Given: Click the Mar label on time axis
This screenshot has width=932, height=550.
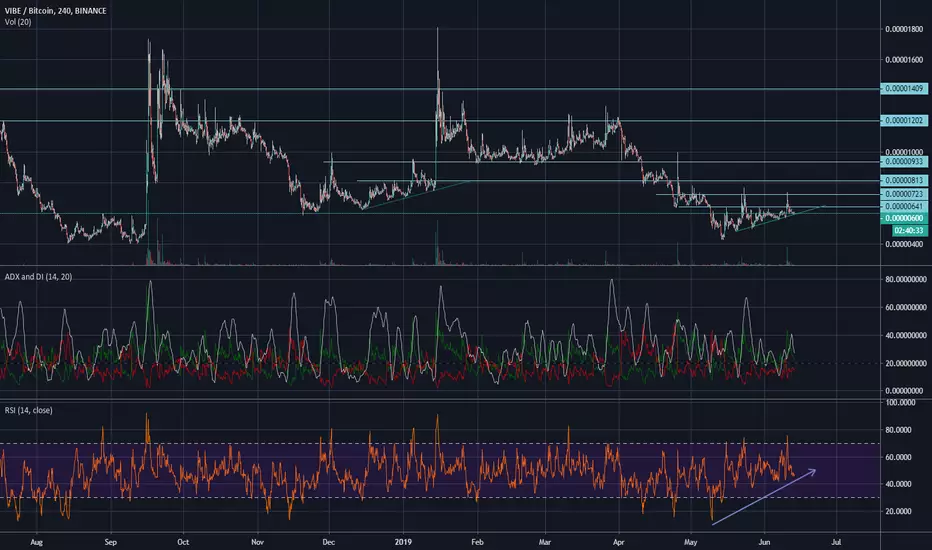Looking at the screenshot, I should click(545, 542).
